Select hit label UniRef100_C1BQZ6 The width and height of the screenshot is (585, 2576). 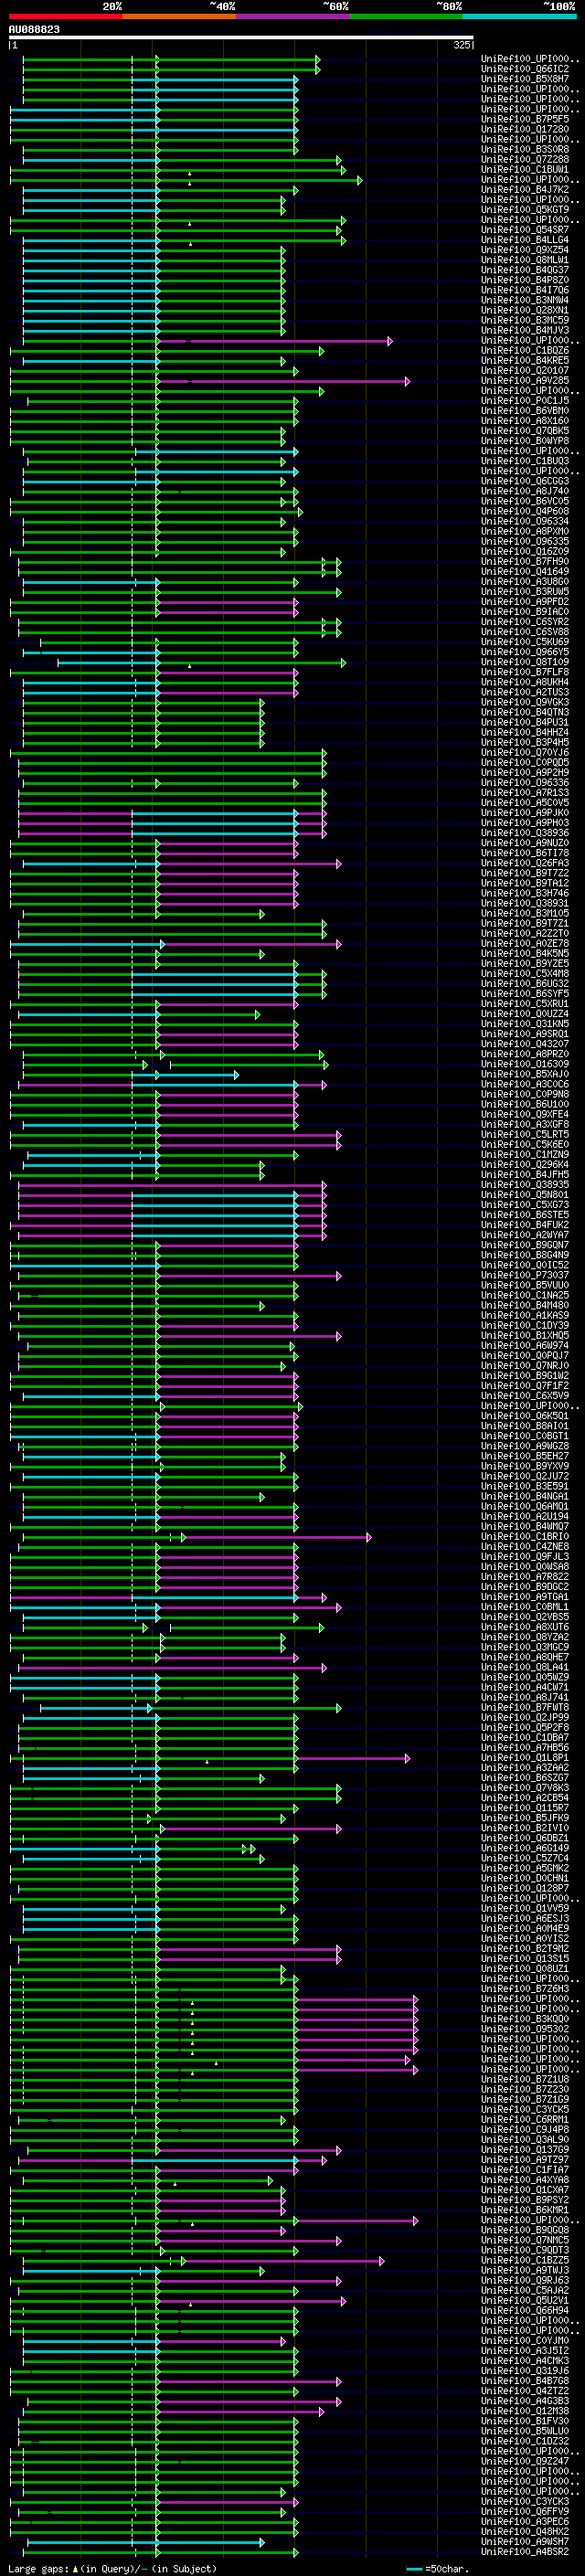pyautogui.click(x=525, y=350)
